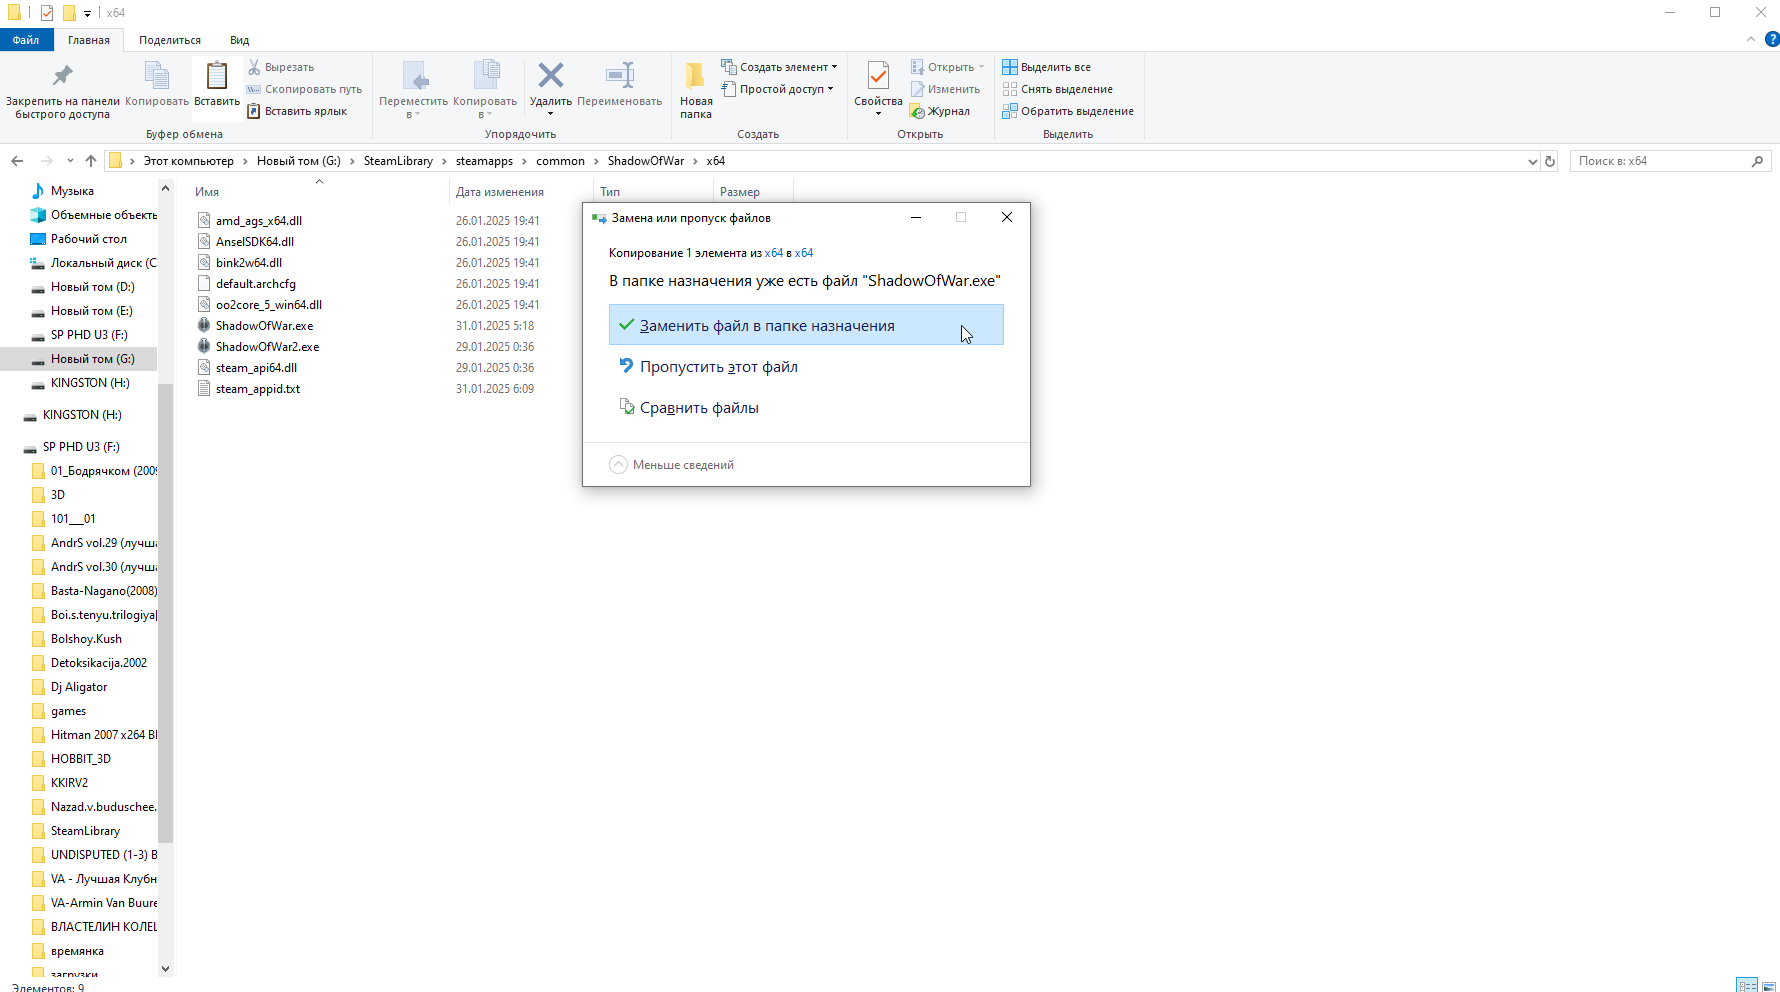
Task: Switch to the Главная (Home) tab
Action: [x=89, y=40]
